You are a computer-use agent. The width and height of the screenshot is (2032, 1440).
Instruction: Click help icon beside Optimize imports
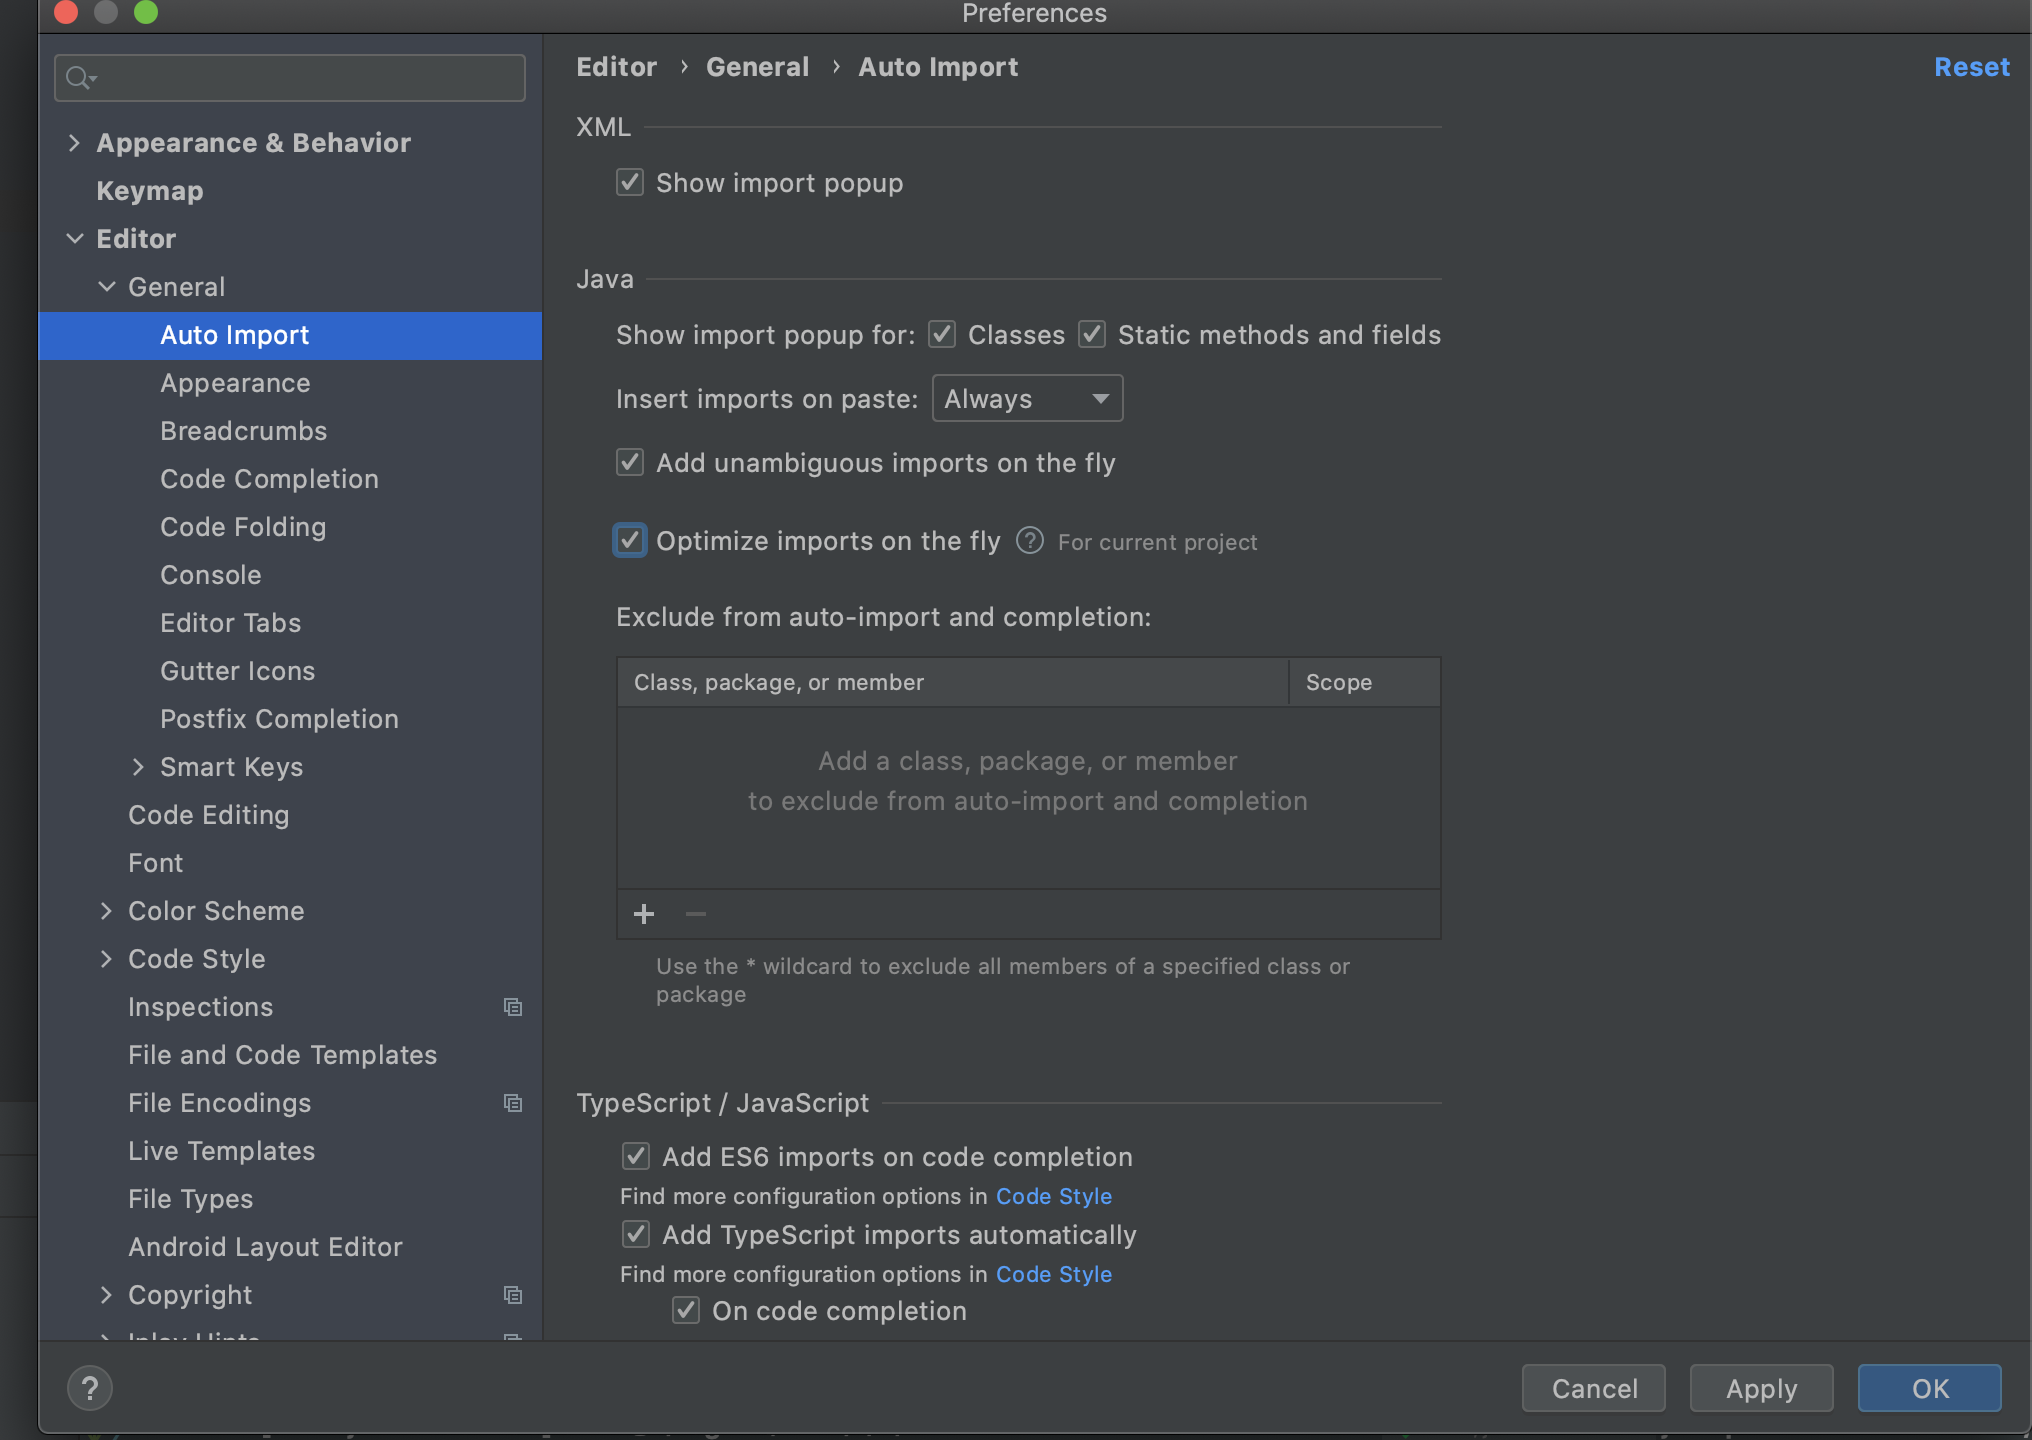click(1029, 541)
